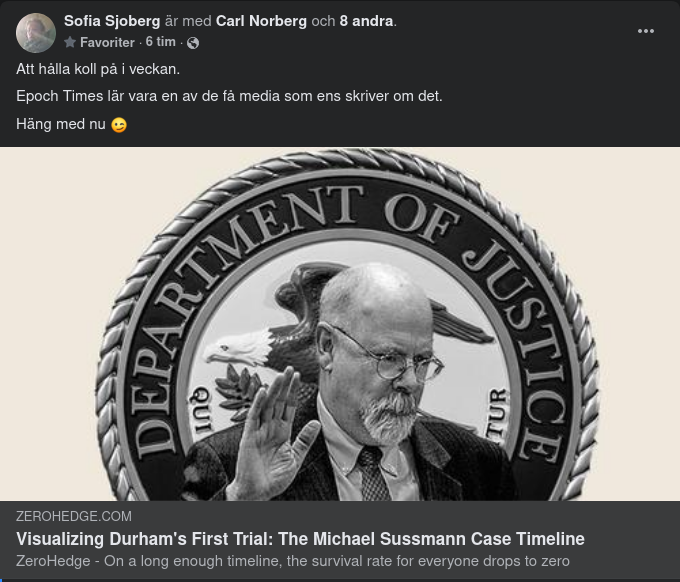Open the Department of Justice preview image
Image resolution: width=680 pixels, height=582 pixels.
[340, 324]
